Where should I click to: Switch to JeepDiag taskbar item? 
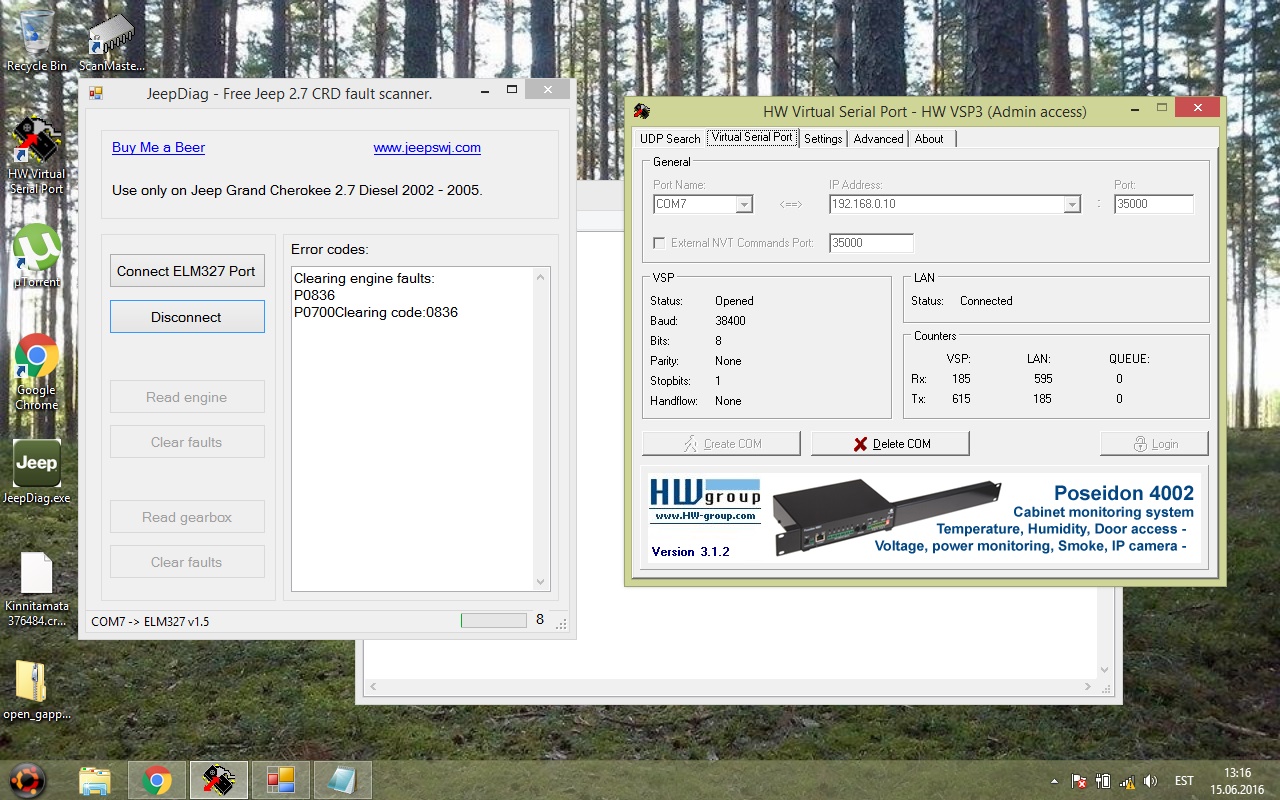coord(280,780)
